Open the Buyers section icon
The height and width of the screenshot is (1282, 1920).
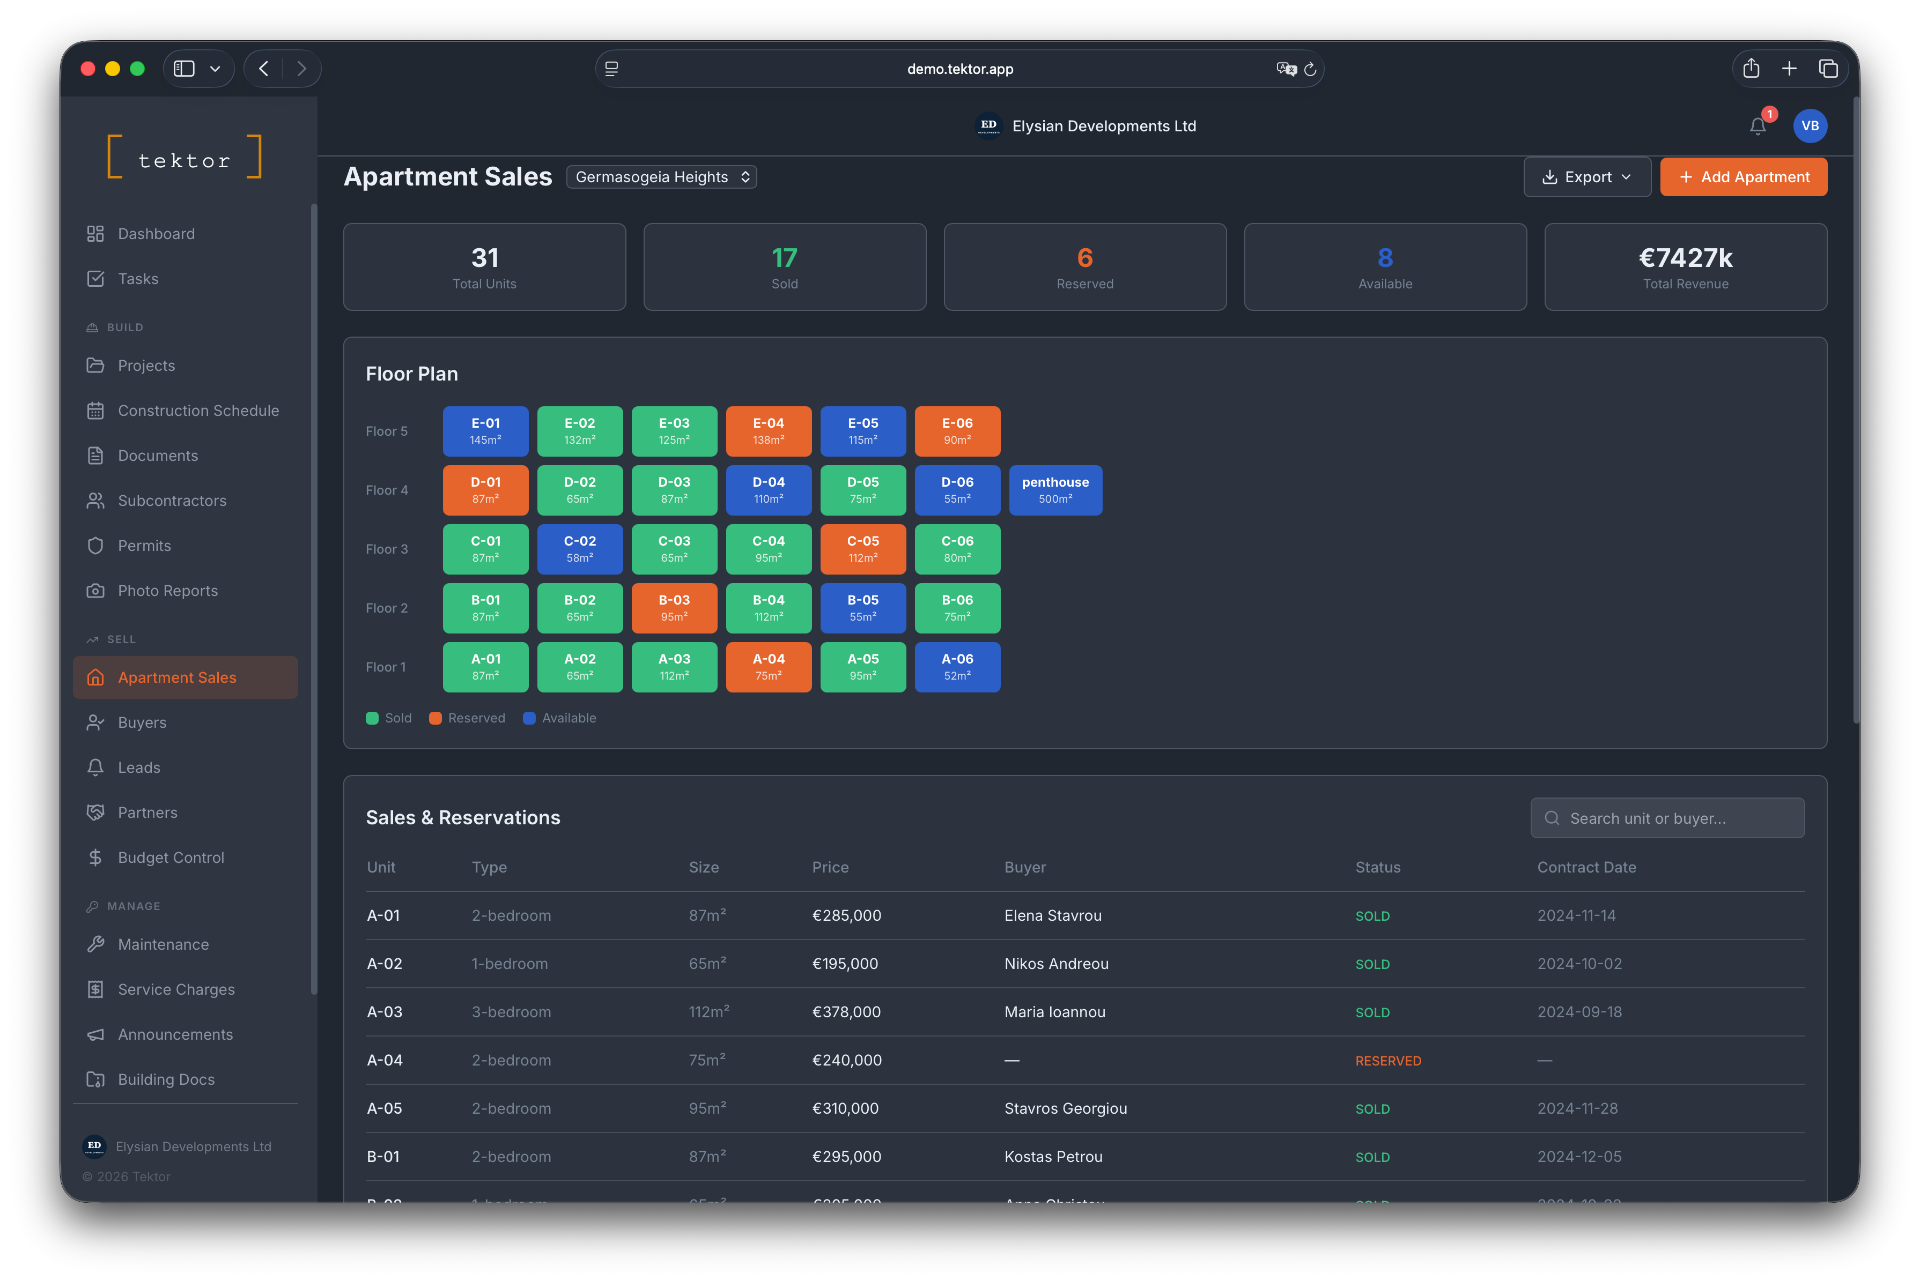point(96,722)
